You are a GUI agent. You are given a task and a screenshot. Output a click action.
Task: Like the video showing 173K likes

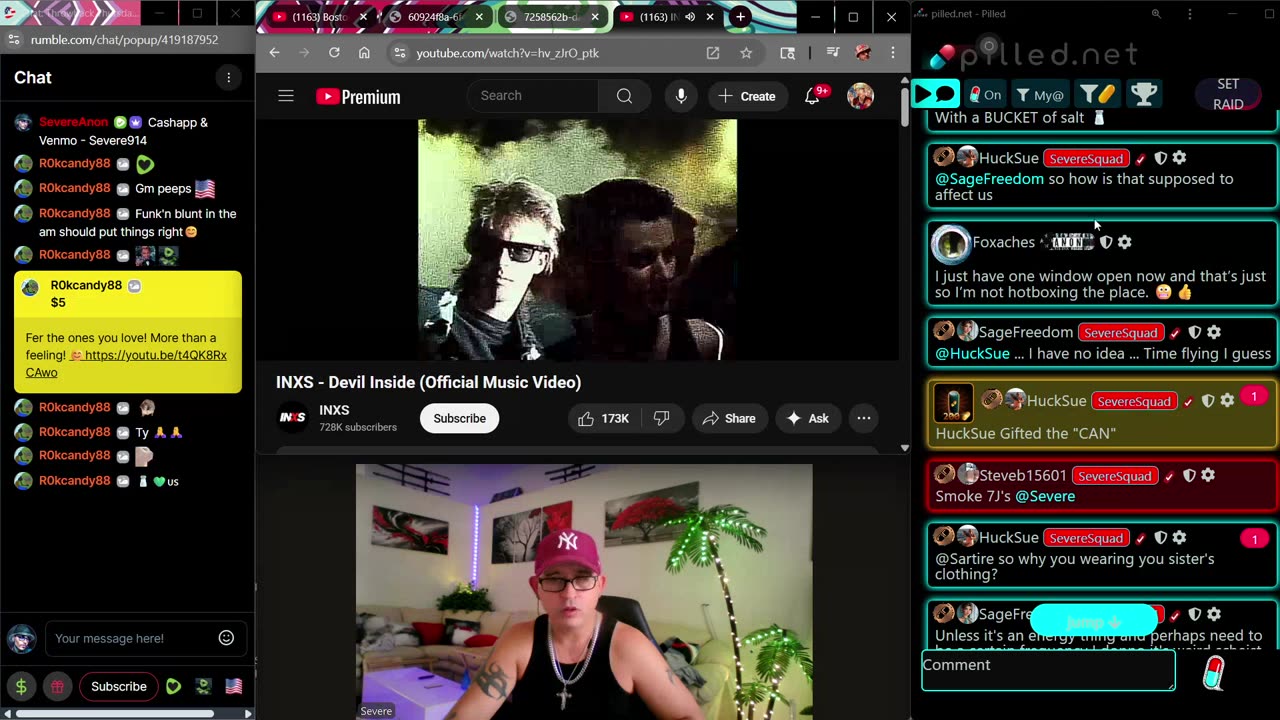(x=603, y=418)
